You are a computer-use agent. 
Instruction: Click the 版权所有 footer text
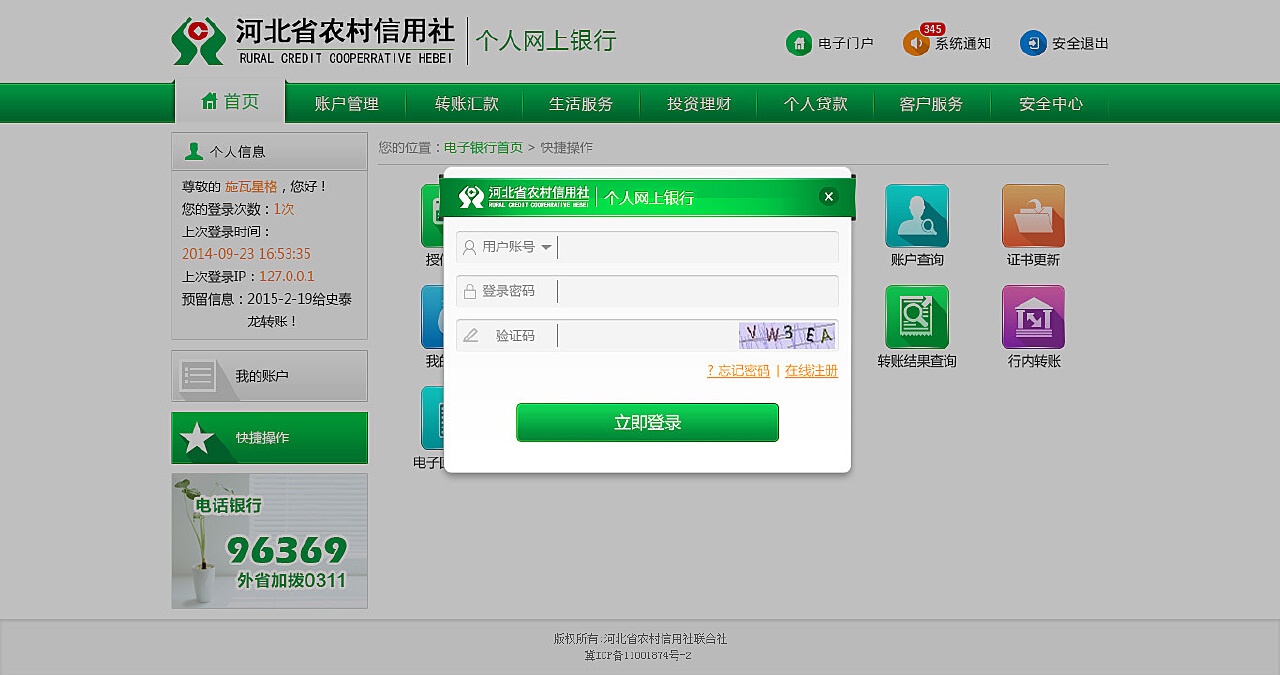pyautogui.click(x=640, y=638)
